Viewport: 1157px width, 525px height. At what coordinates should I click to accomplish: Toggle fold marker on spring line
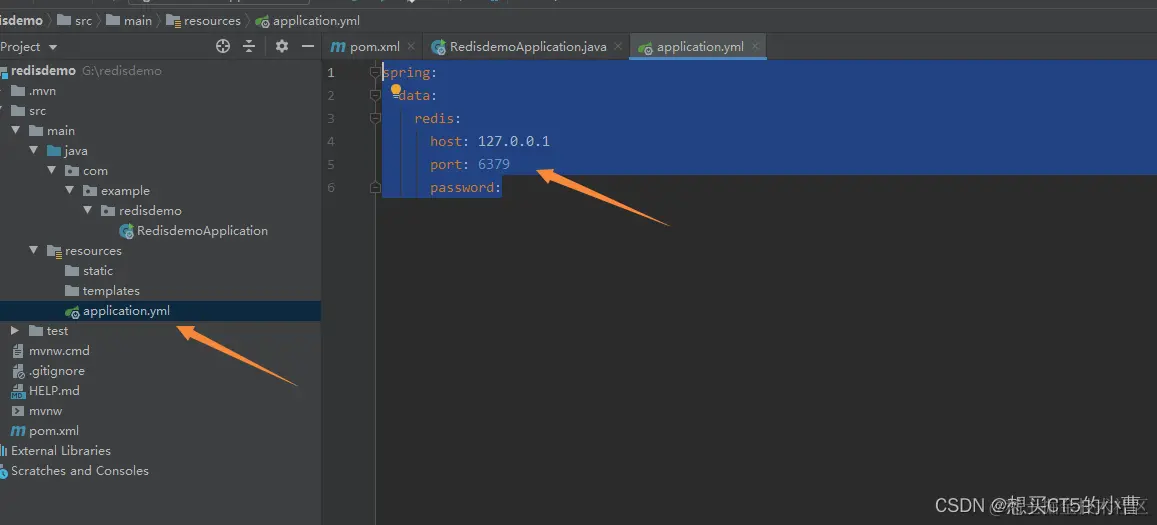375,72
